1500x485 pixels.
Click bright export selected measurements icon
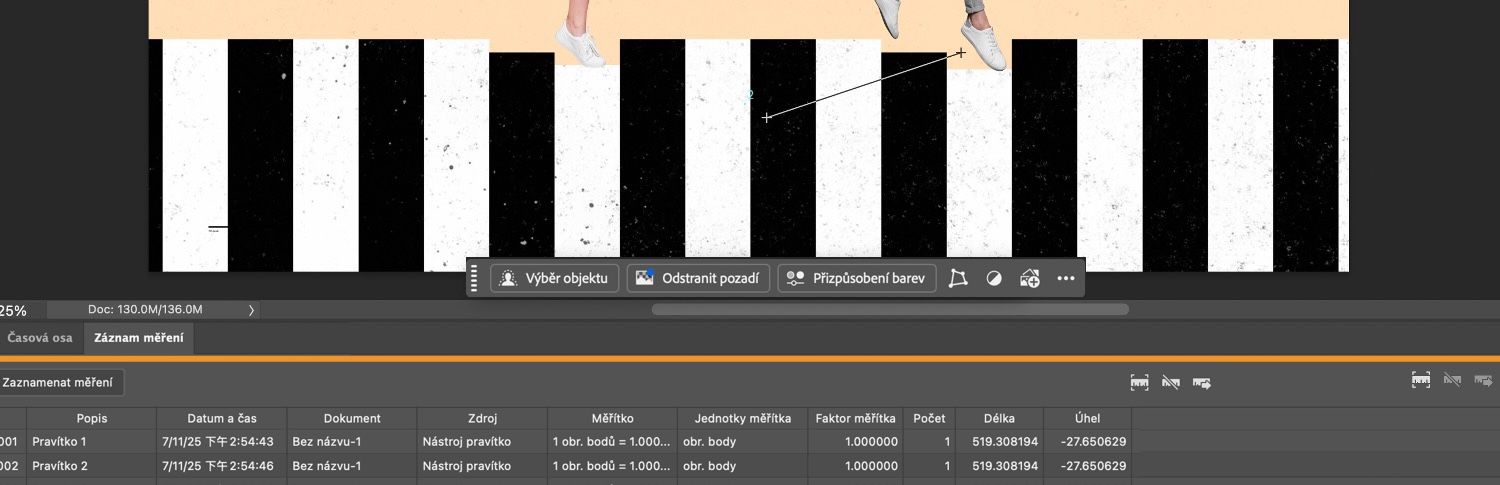[1202, 382]
